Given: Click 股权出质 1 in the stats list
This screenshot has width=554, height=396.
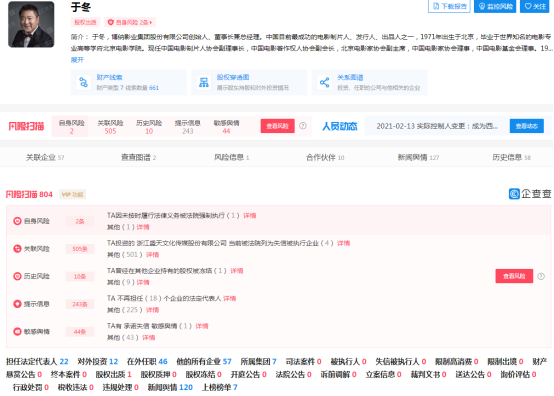Looking at the screenshot, I should 113,374.
